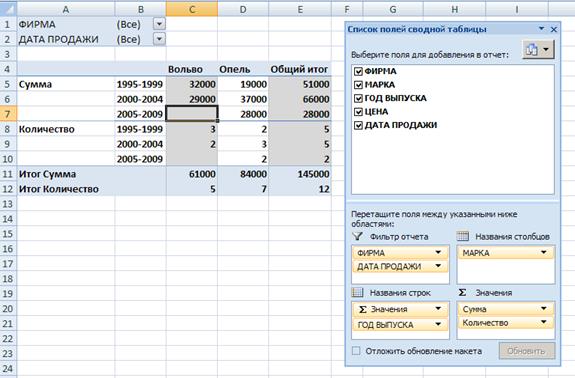
Task: Uncheck the ЦЕНА field checkbox
Action: coord(358,111)
